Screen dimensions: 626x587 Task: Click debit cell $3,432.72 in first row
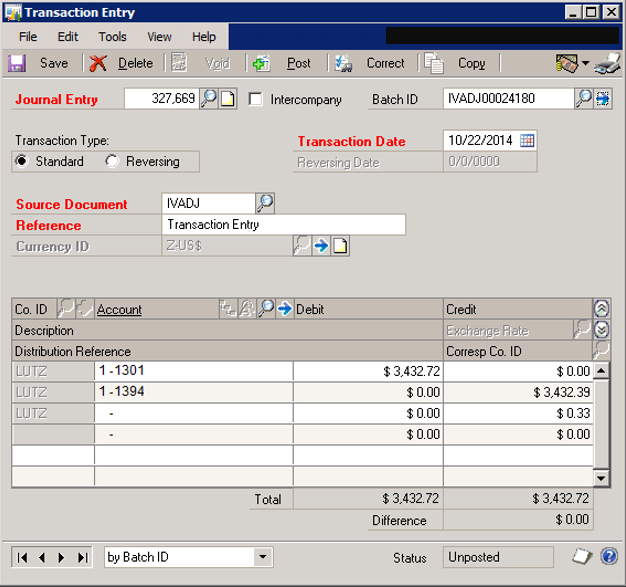click(x=368, y=371)
